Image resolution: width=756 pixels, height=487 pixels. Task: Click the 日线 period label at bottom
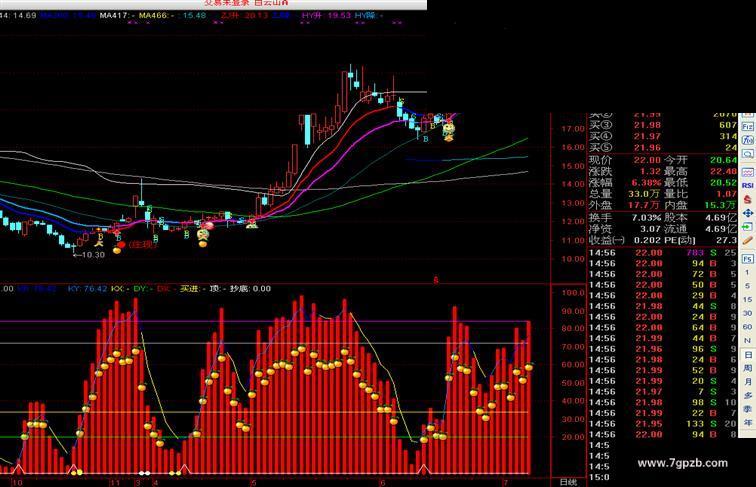[567, 482]
